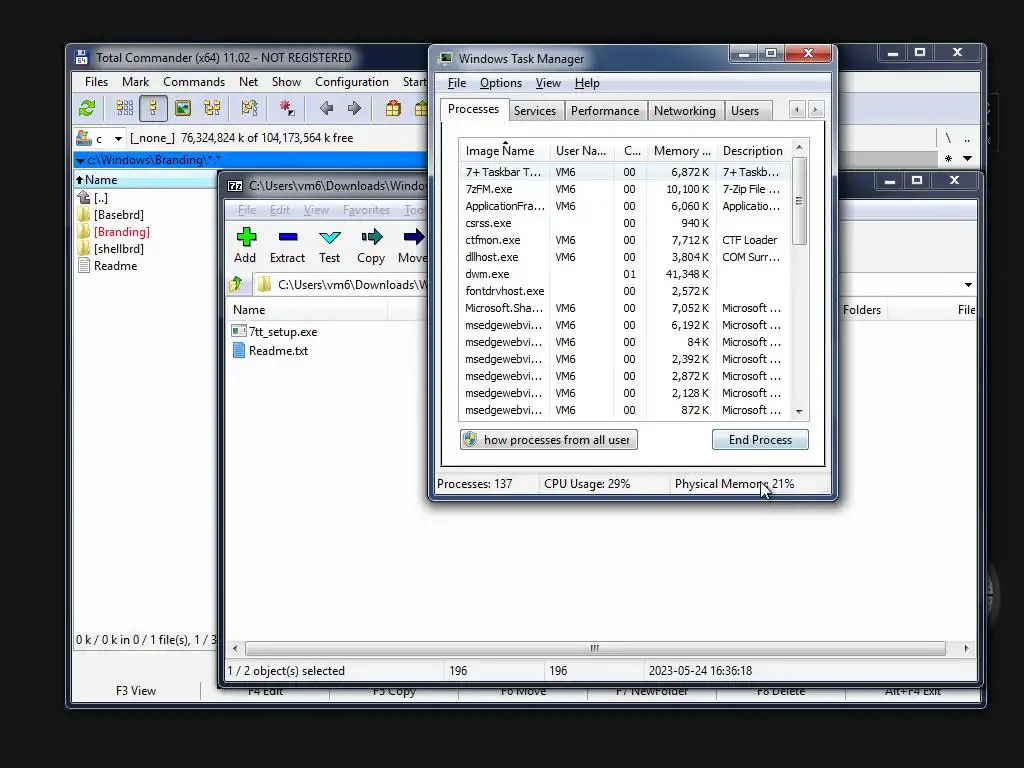Enable thumbnail view icon in Total Commander

coord(183,108)
